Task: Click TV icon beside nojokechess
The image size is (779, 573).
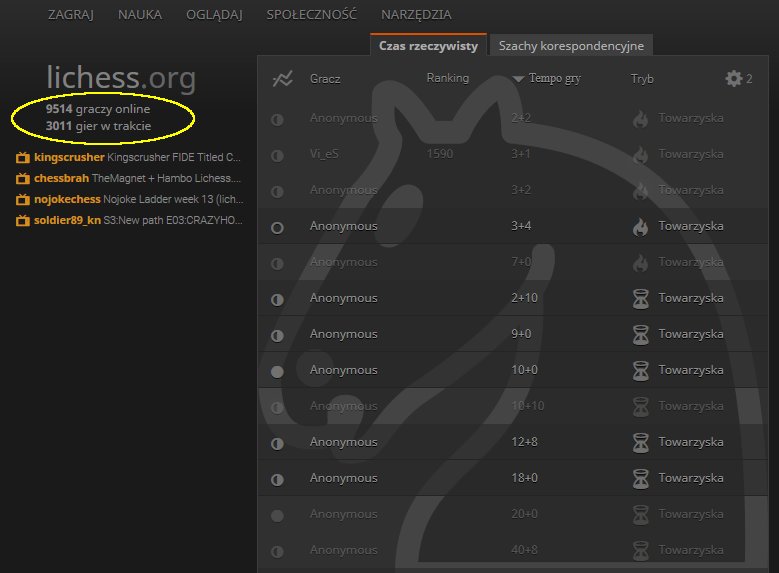Action: [x=22, y=199]
